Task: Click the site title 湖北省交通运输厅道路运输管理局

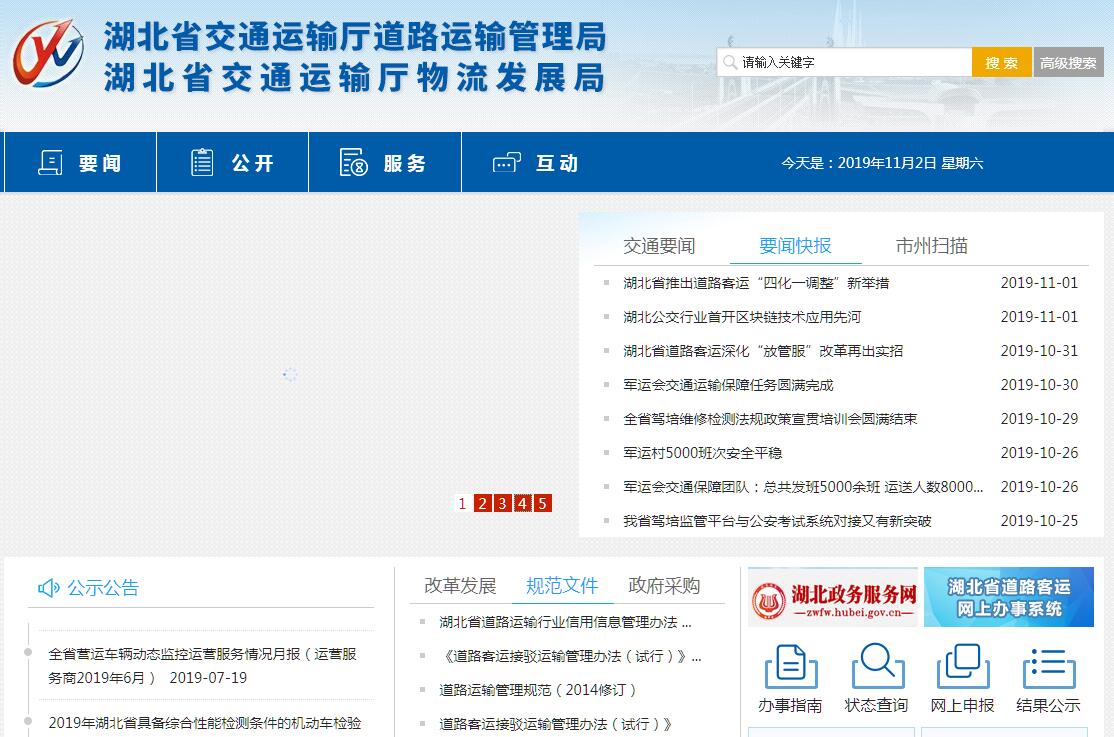Action: [x=355, y=36]
